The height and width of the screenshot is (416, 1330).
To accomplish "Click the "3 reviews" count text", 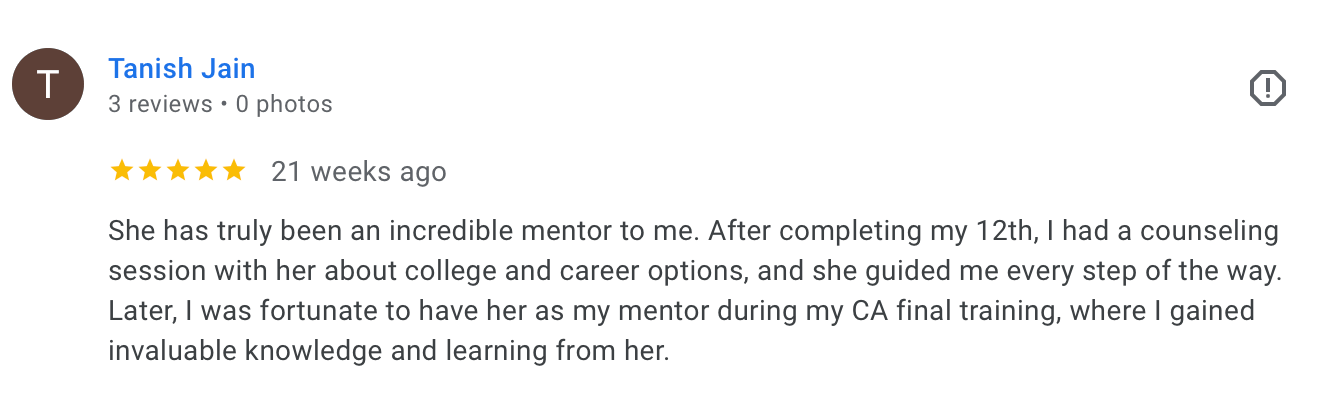I will pyautogui.click(x=160, y=104).
